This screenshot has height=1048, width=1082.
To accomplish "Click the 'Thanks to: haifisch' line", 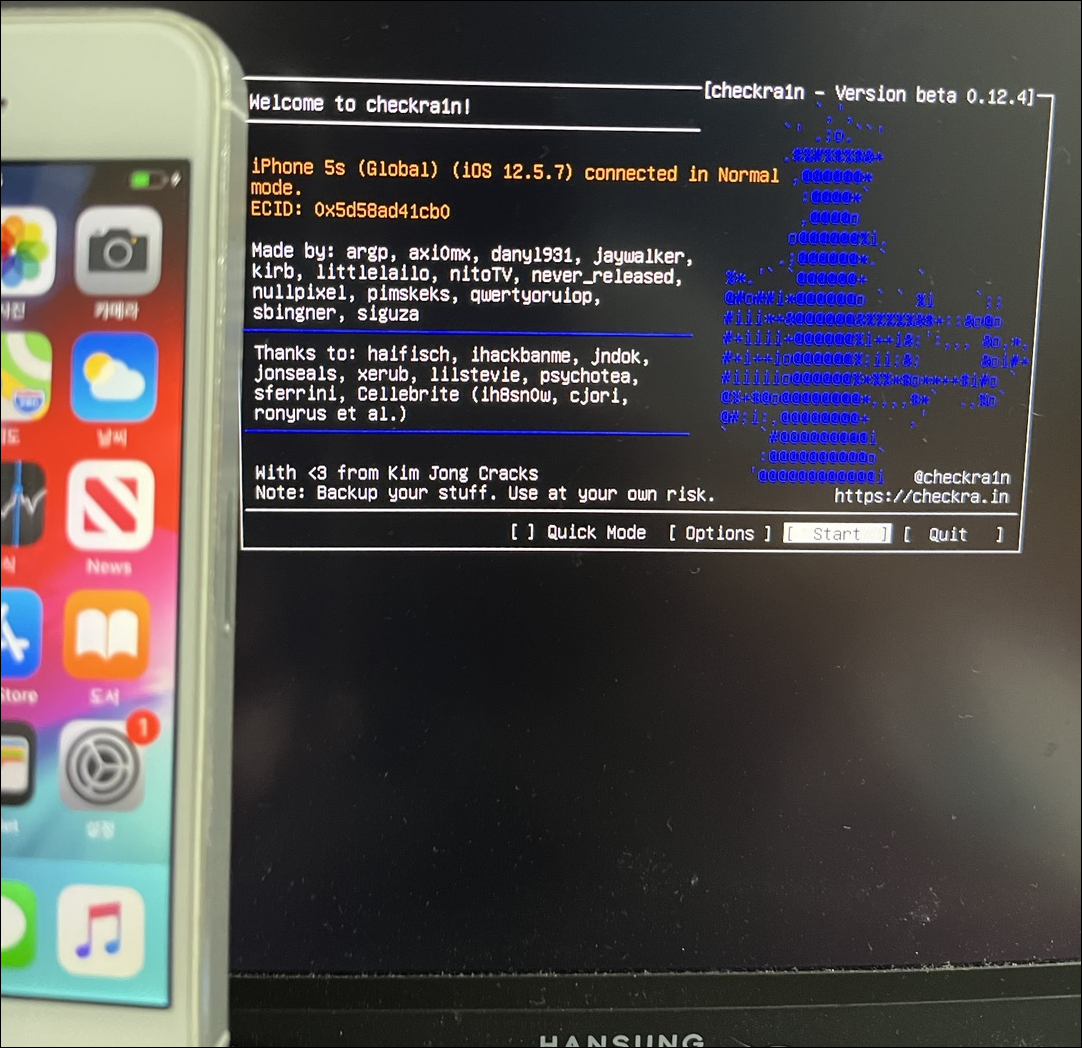I will coord(452,355).
